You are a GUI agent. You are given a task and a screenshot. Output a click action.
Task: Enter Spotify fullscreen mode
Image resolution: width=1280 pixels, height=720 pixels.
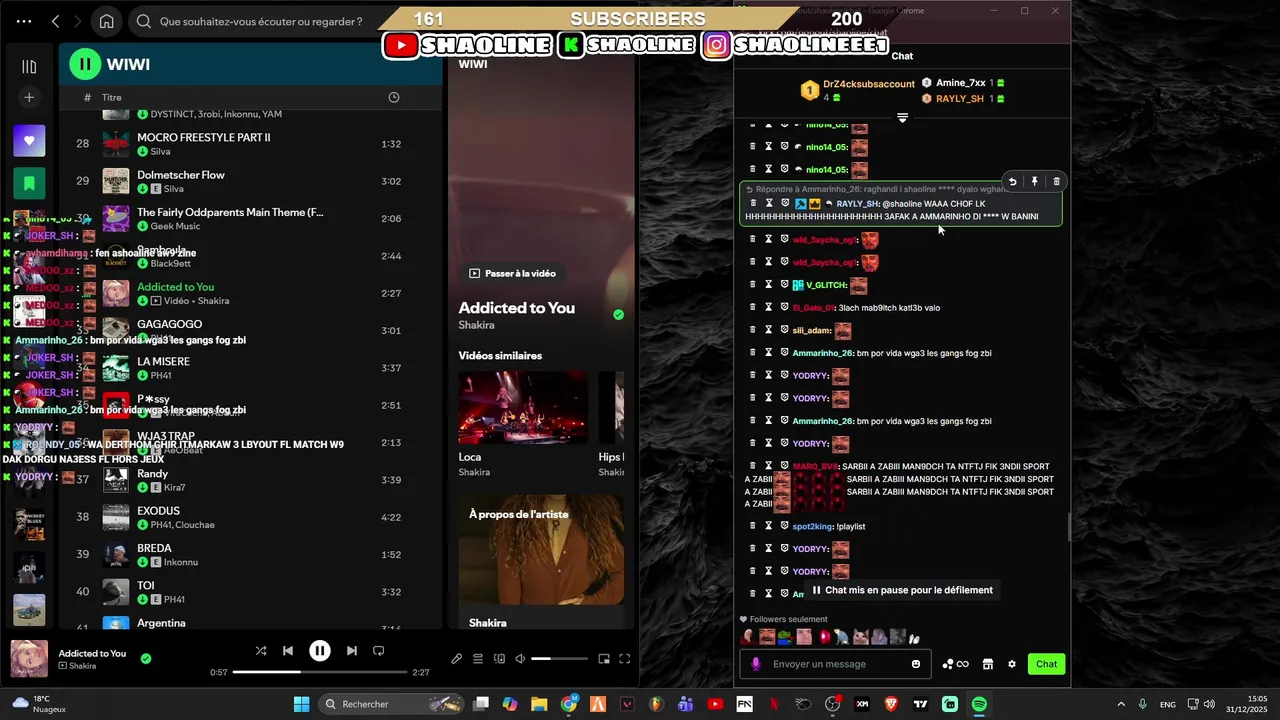pyautogui.click(x=625, y=659)
